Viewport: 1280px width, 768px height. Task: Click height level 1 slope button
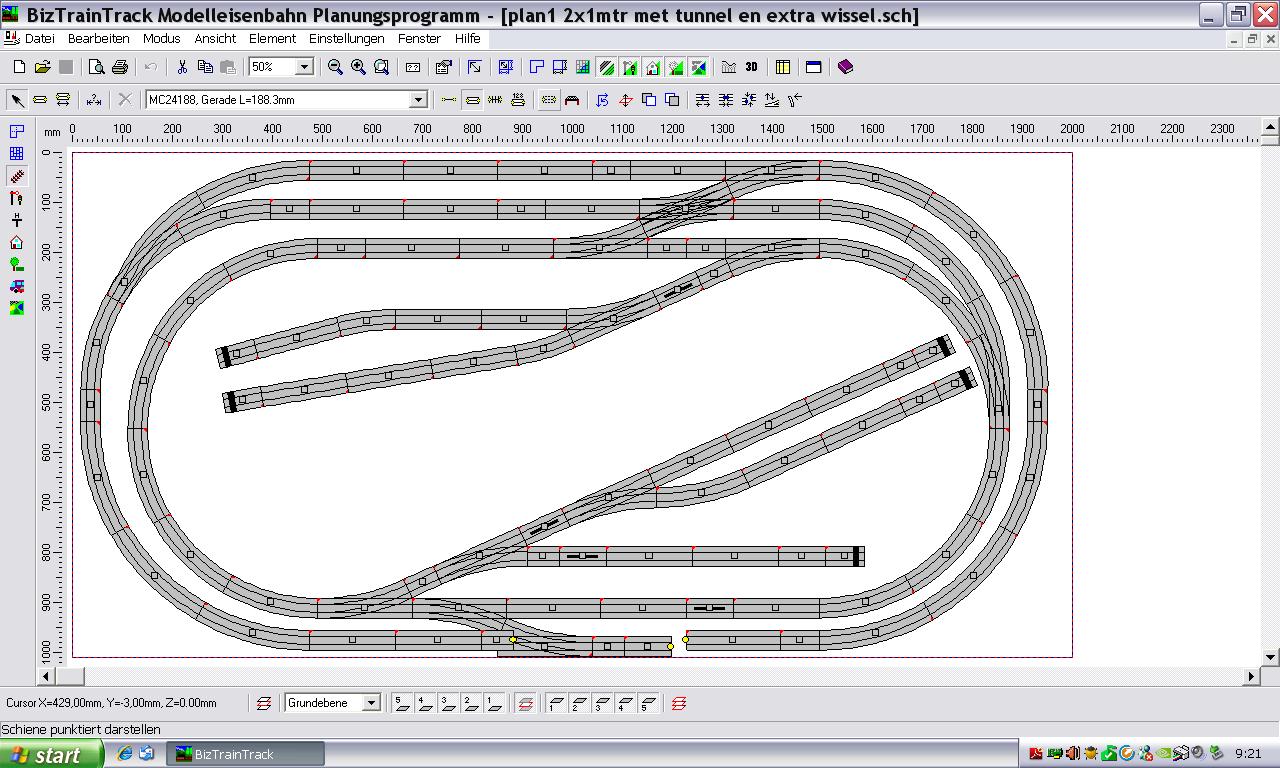(x=556, y=703)
